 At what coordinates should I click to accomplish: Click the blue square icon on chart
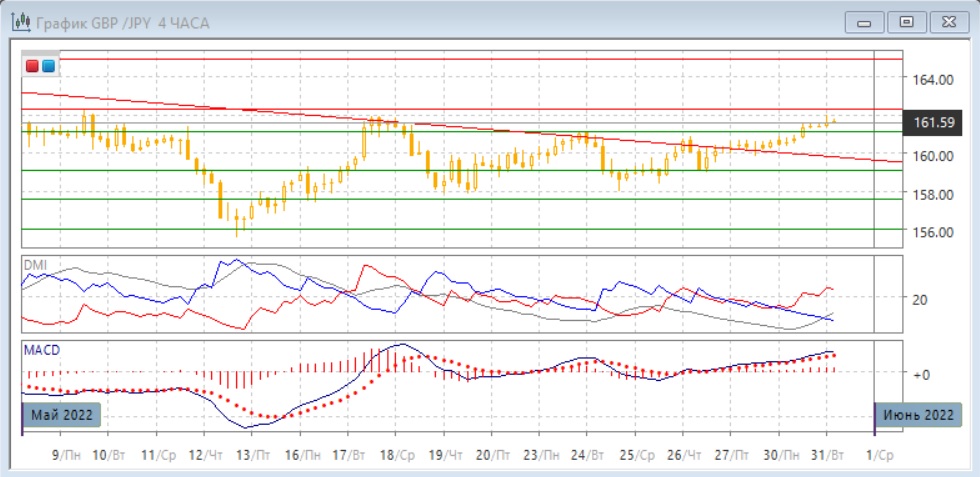pos(47,66)
